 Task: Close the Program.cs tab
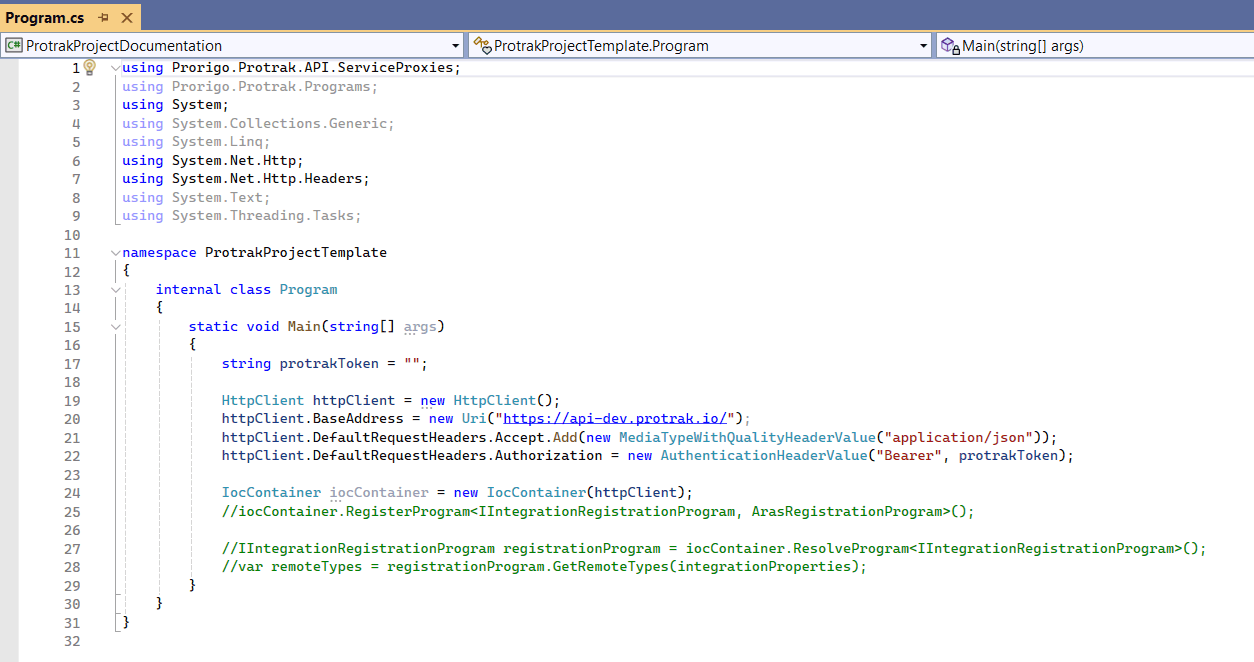tap(126, 18)
